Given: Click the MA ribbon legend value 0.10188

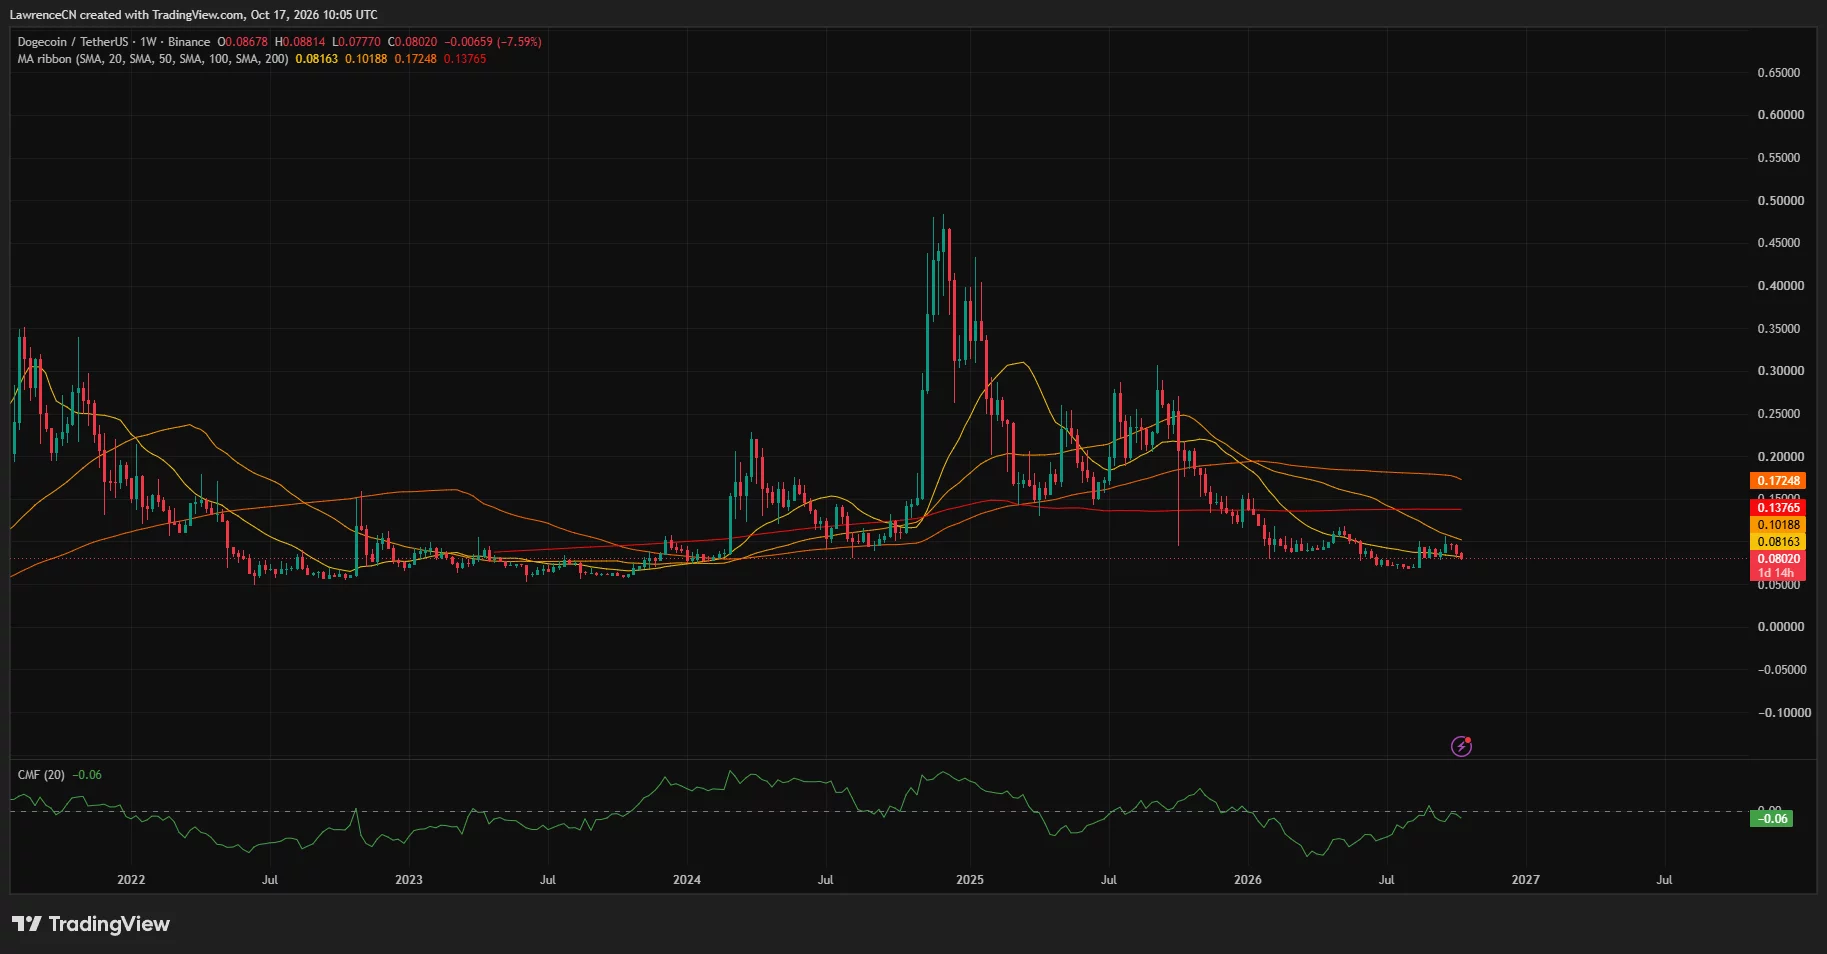Looking at the screenshot, I should pos(366,59).
